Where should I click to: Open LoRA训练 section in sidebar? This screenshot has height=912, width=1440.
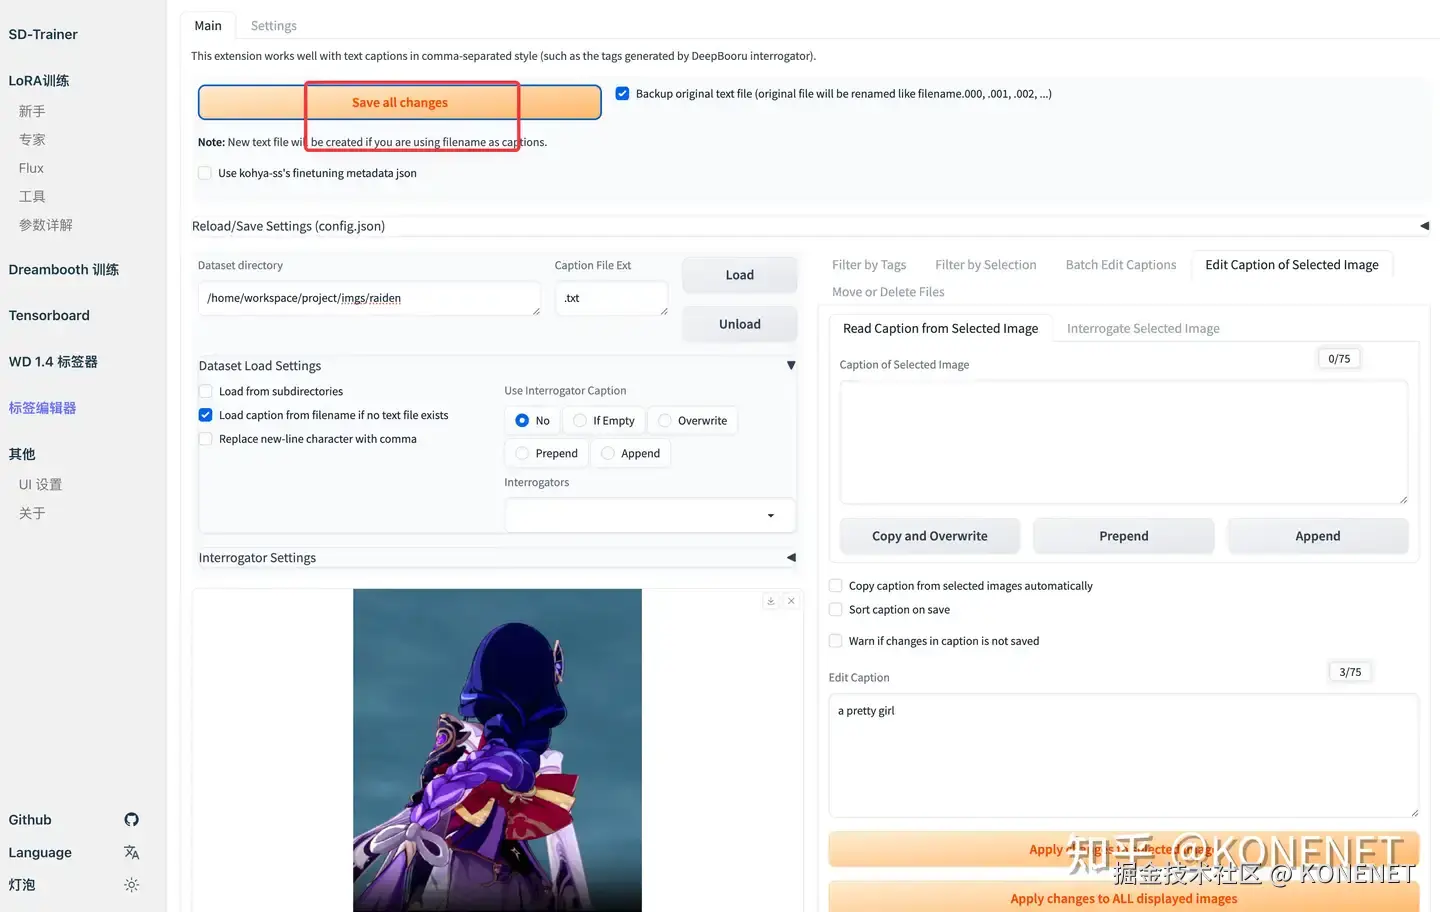(x=39, y=81)
